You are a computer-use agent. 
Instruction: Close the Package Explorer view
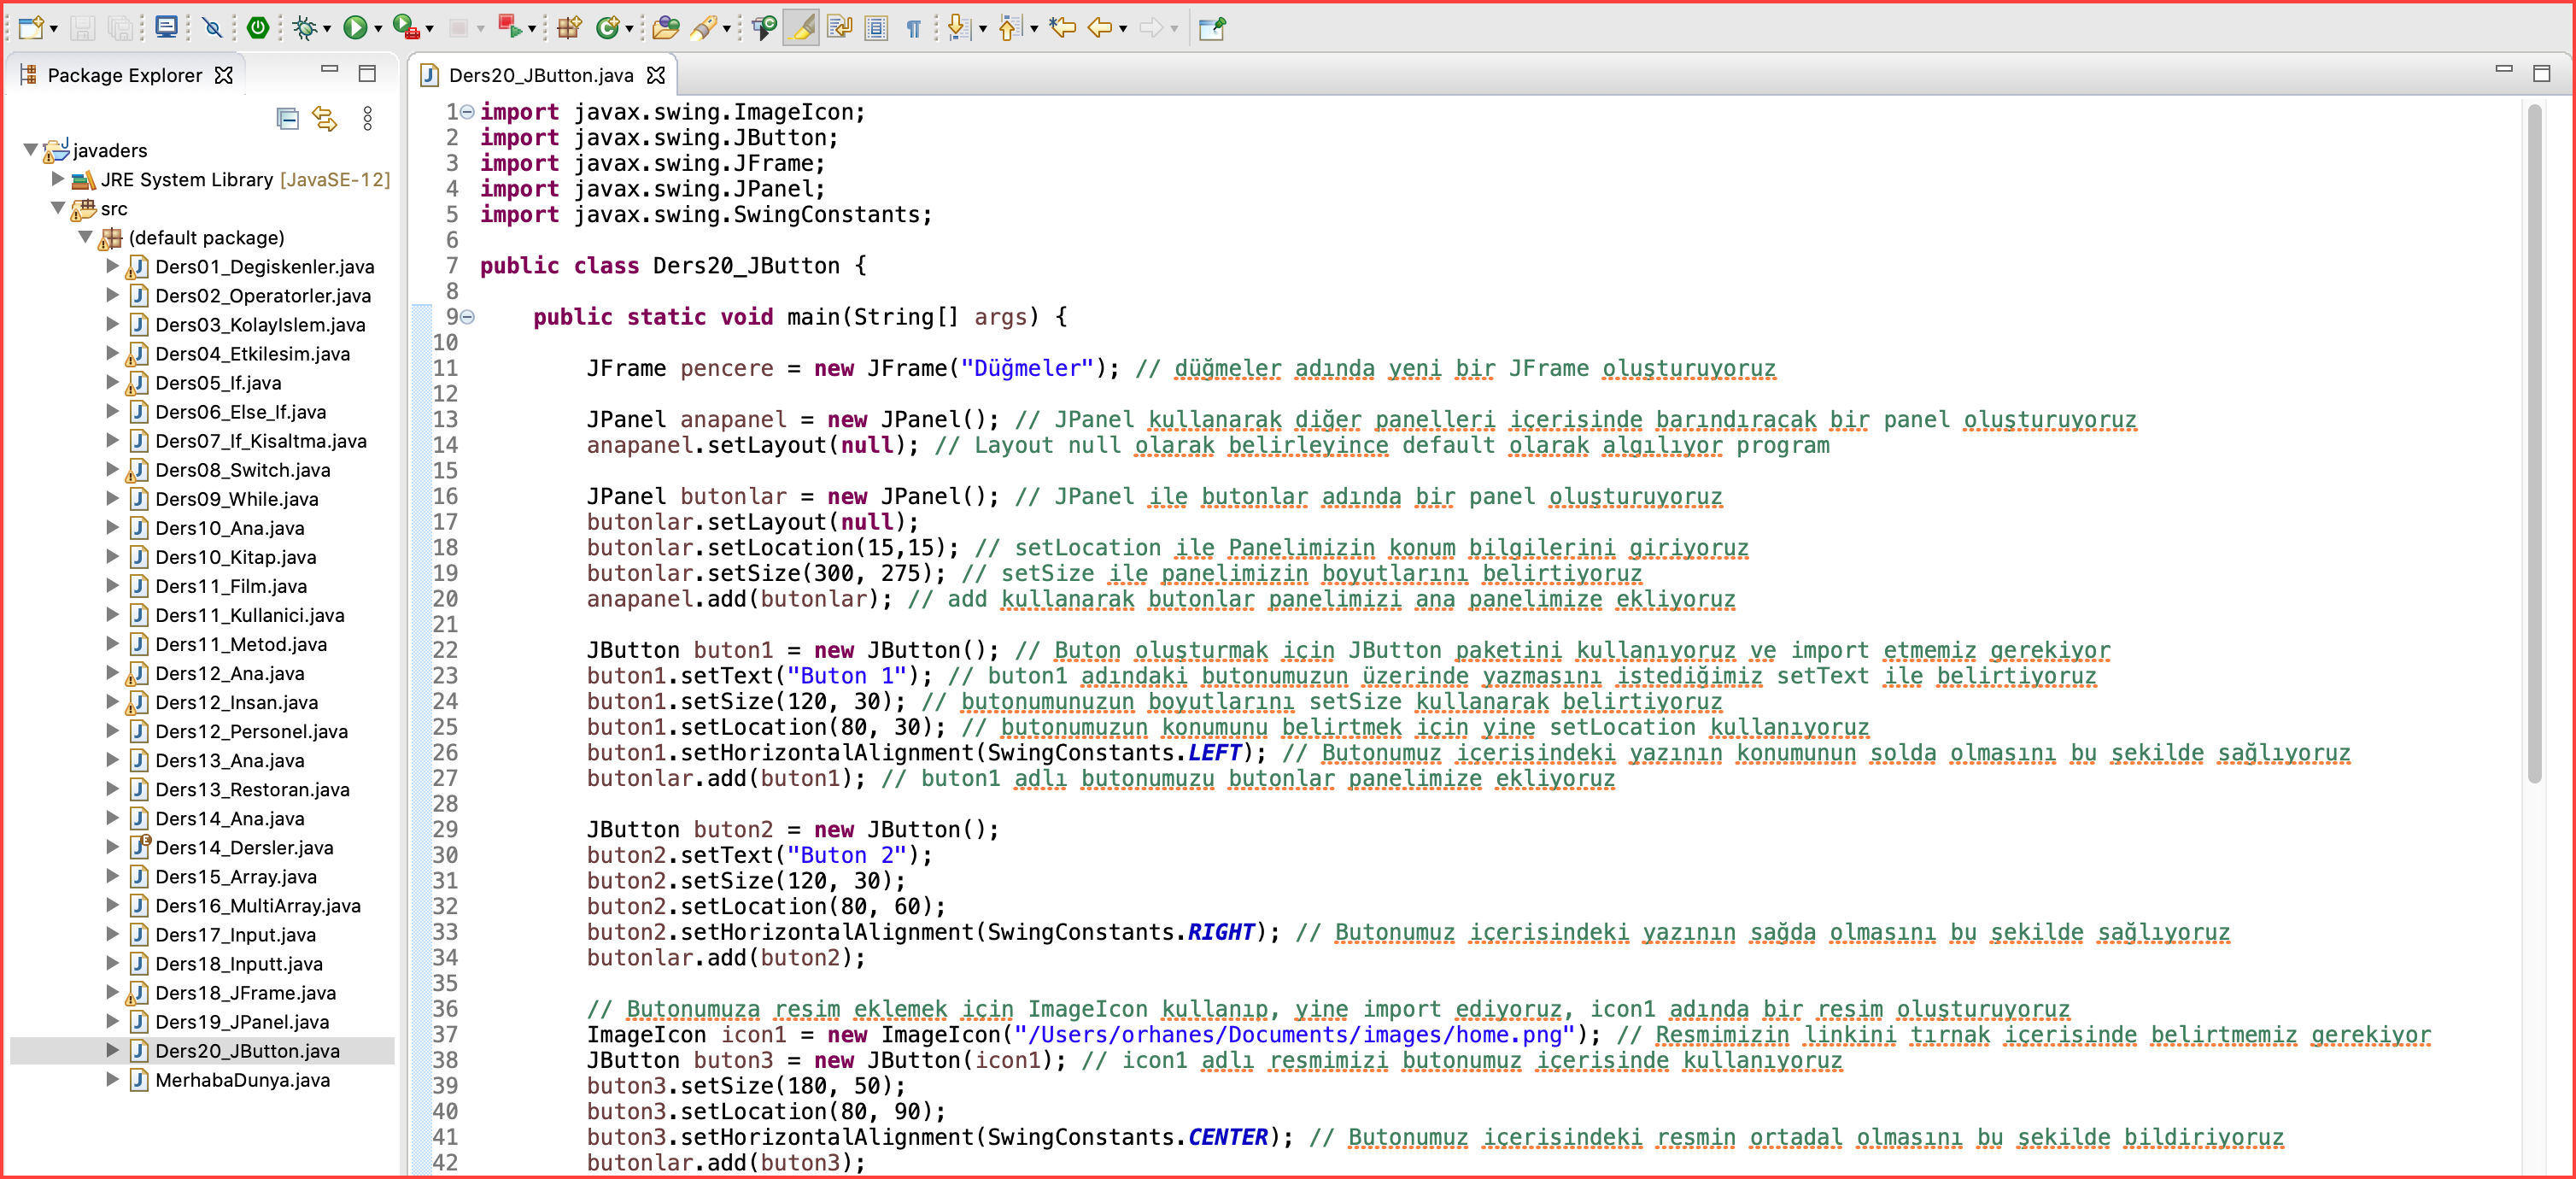224,75
